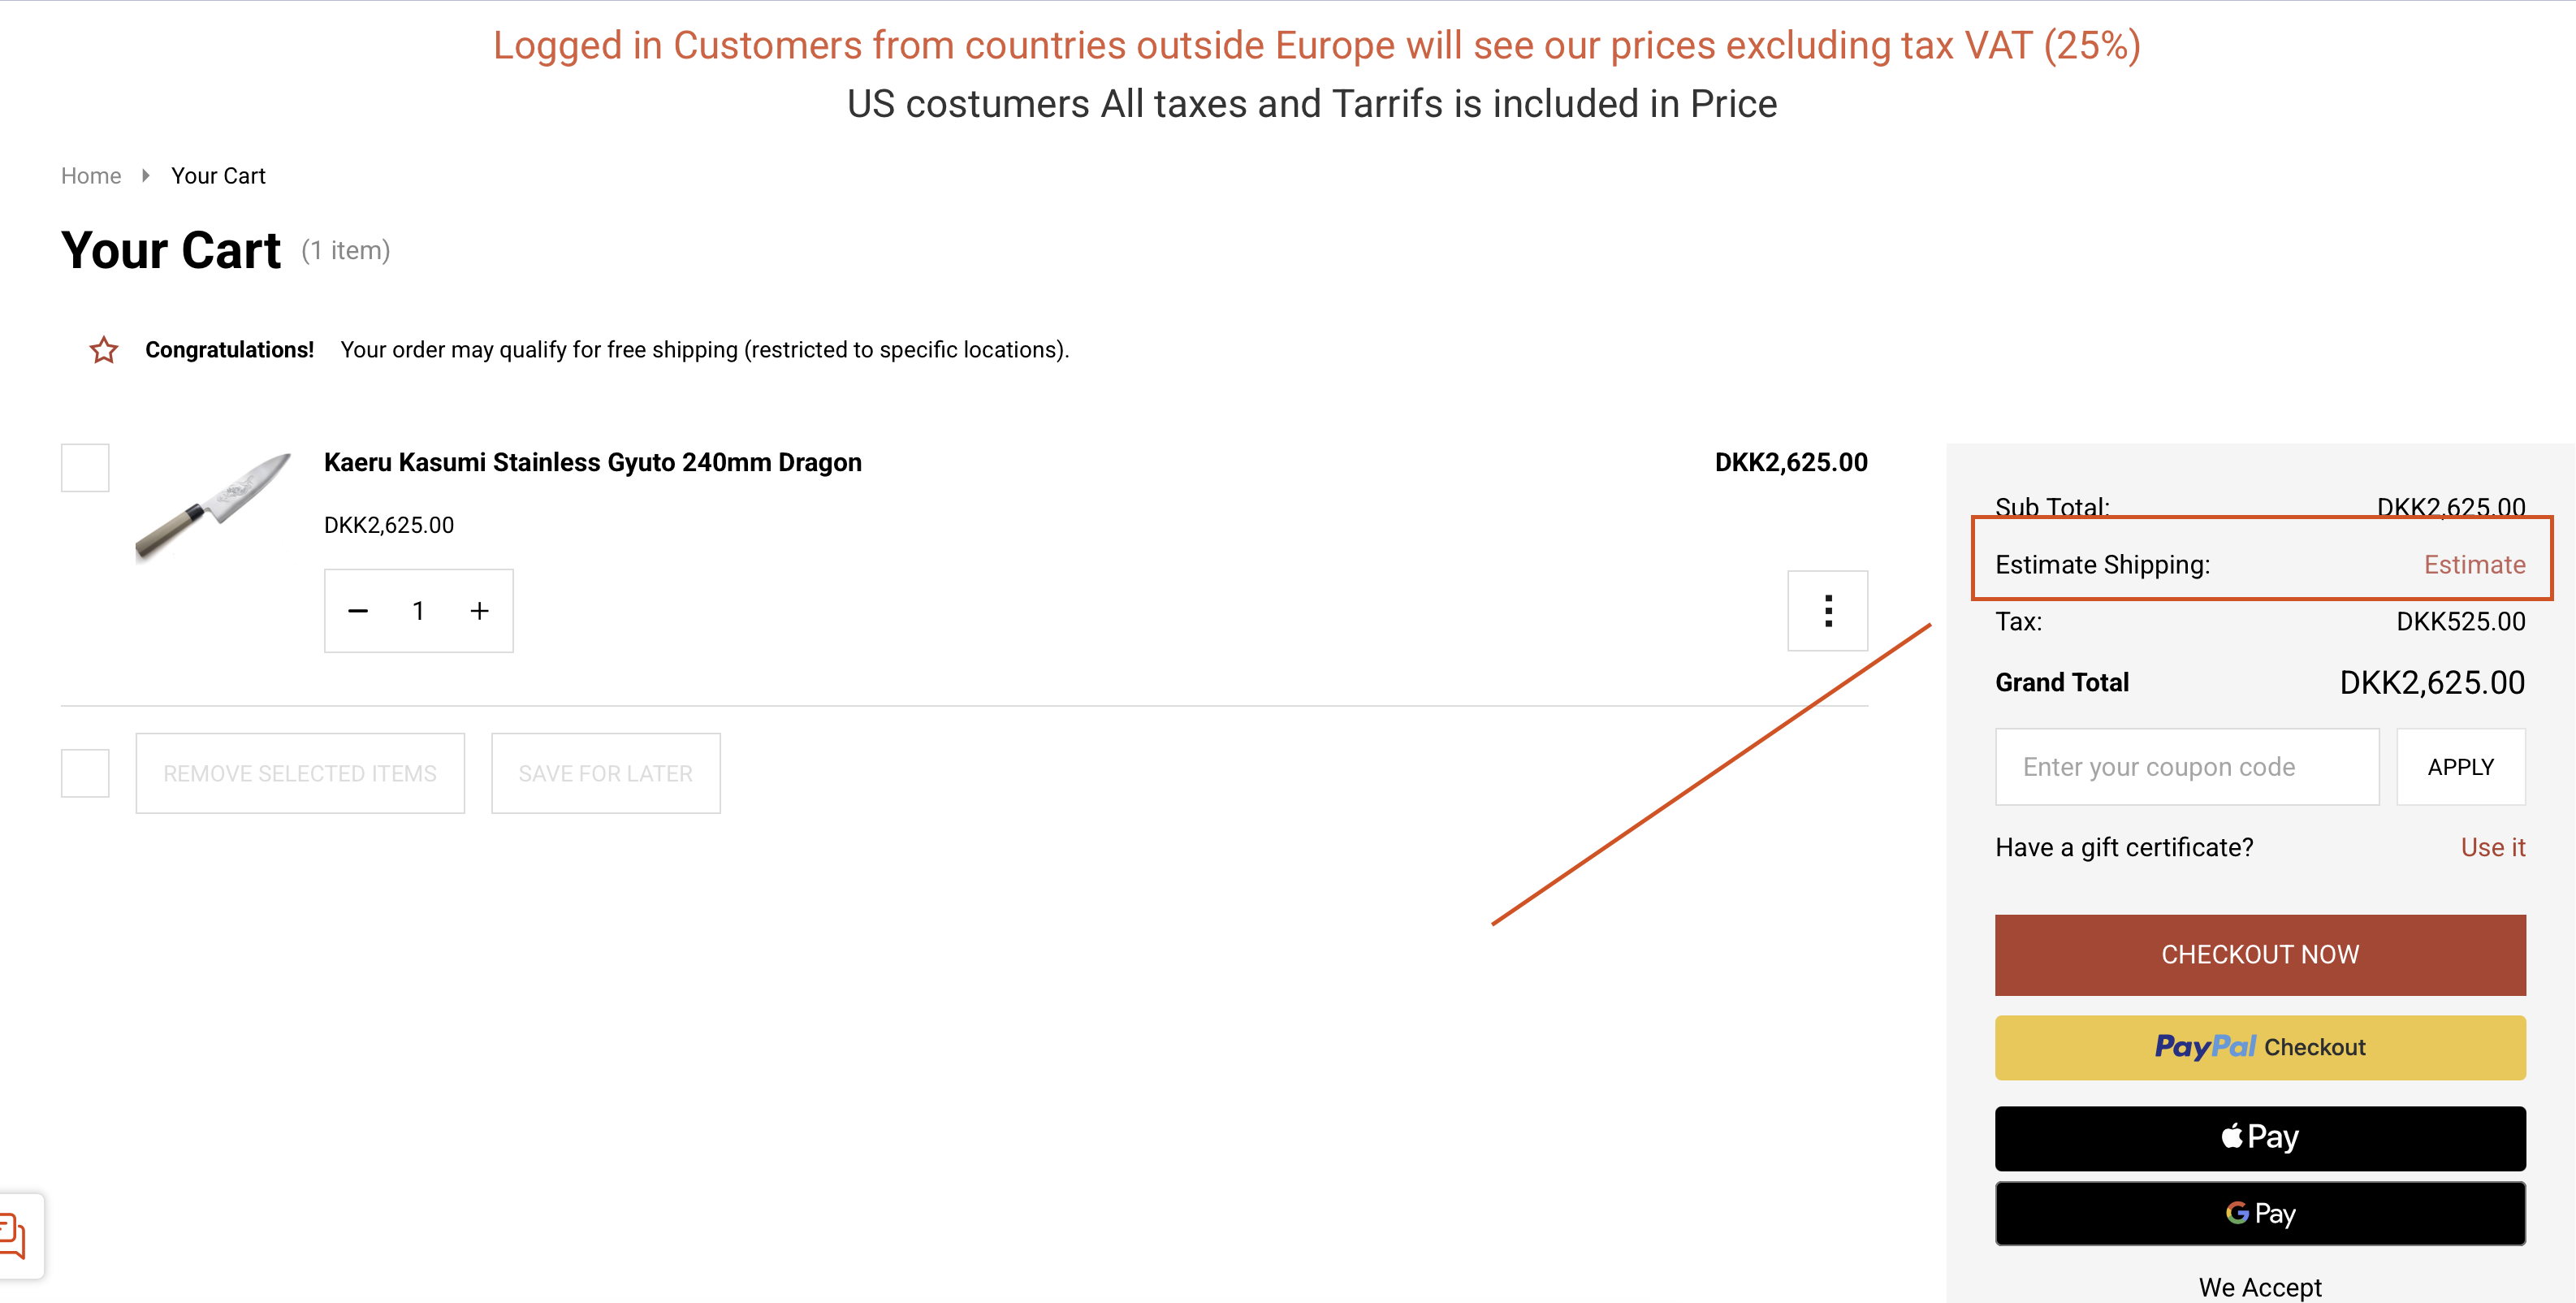Decrease quantity with the minus icon

pos(358,611)
